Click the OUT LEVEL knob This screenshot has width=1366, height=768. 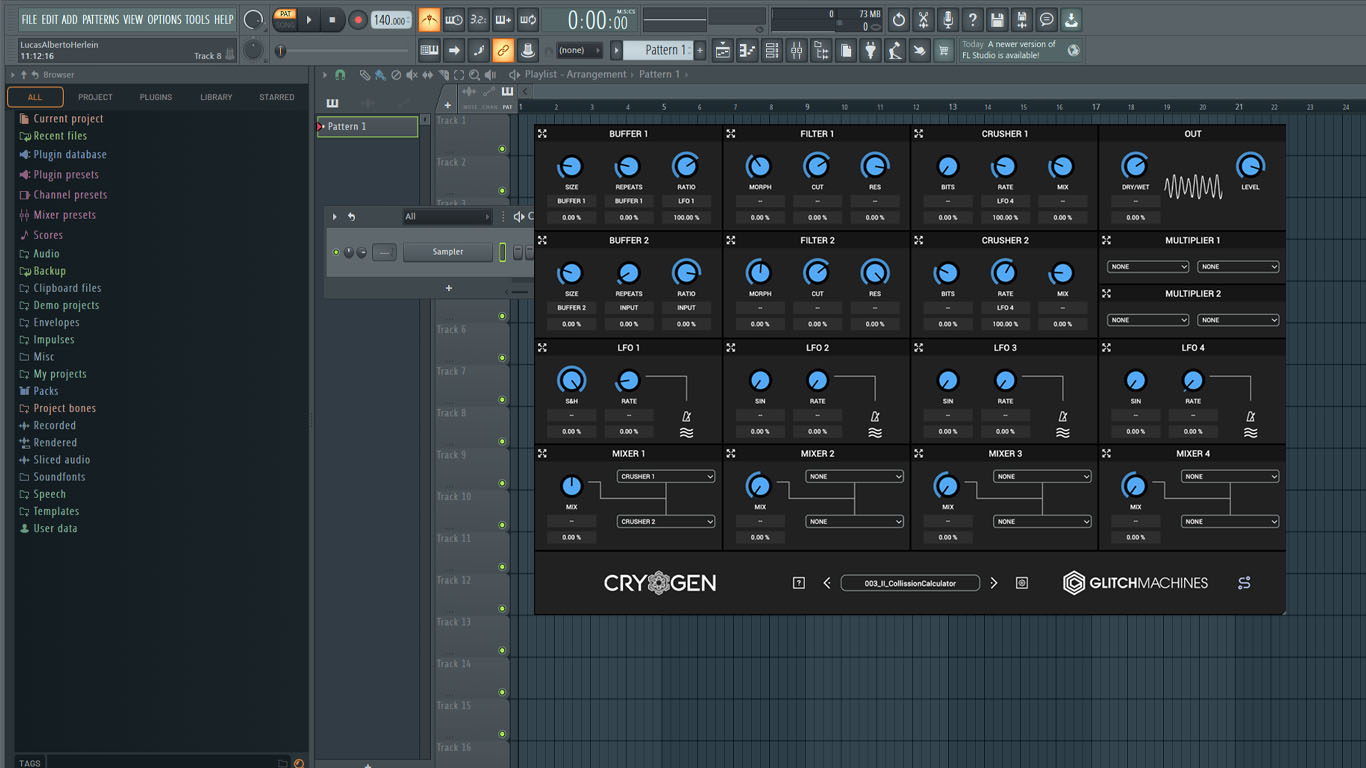pyautogui.click(x=1250, y=165)
